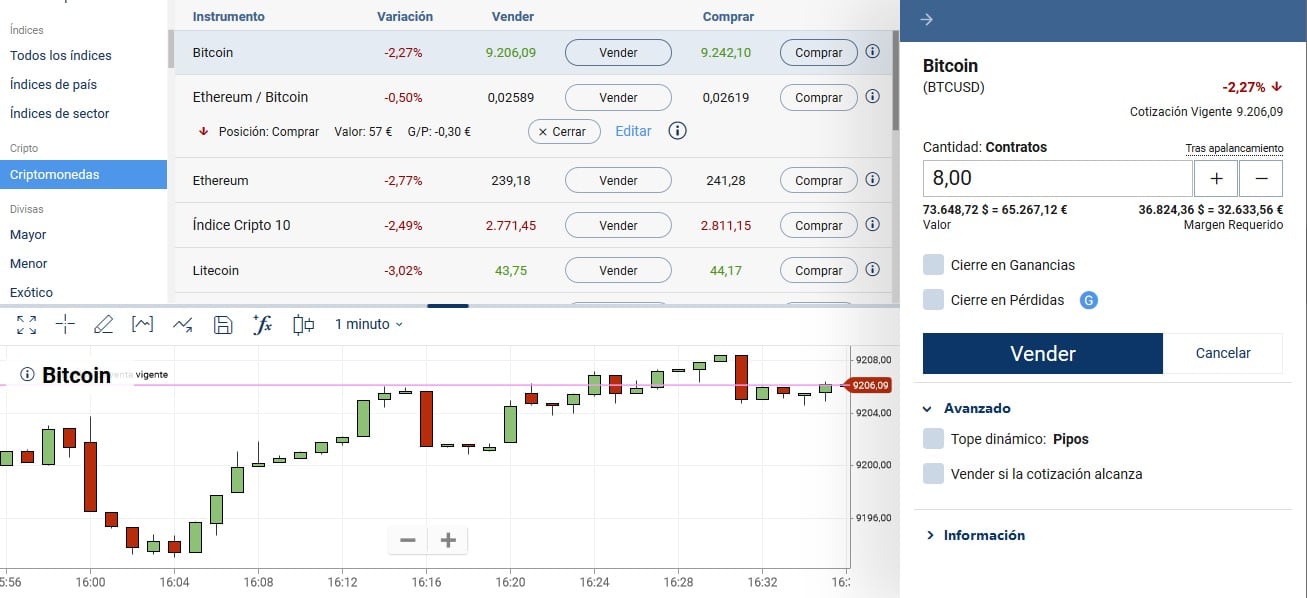Screen dimensions: 1307x598
Task: Enable Cierre en Pérdidas checkbox
Action: 933,300
